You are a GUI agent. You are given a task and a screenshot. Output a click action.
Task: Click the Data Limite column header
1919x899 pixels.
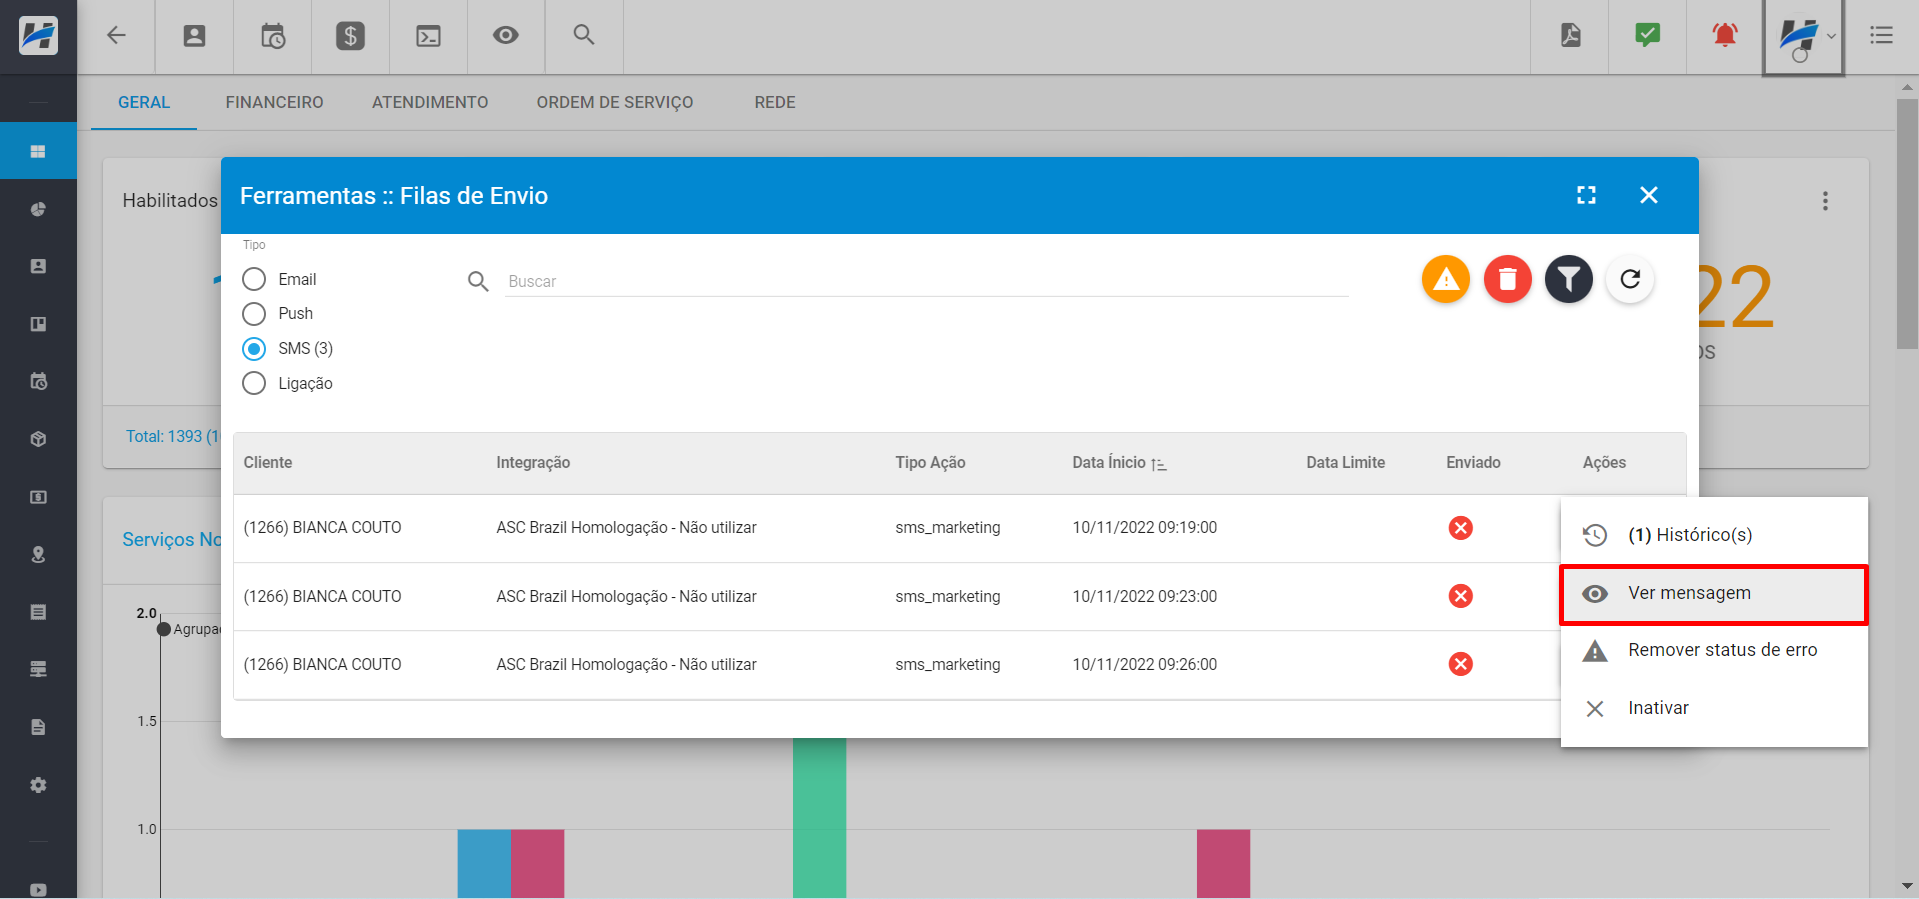[x=1345, y=463]
